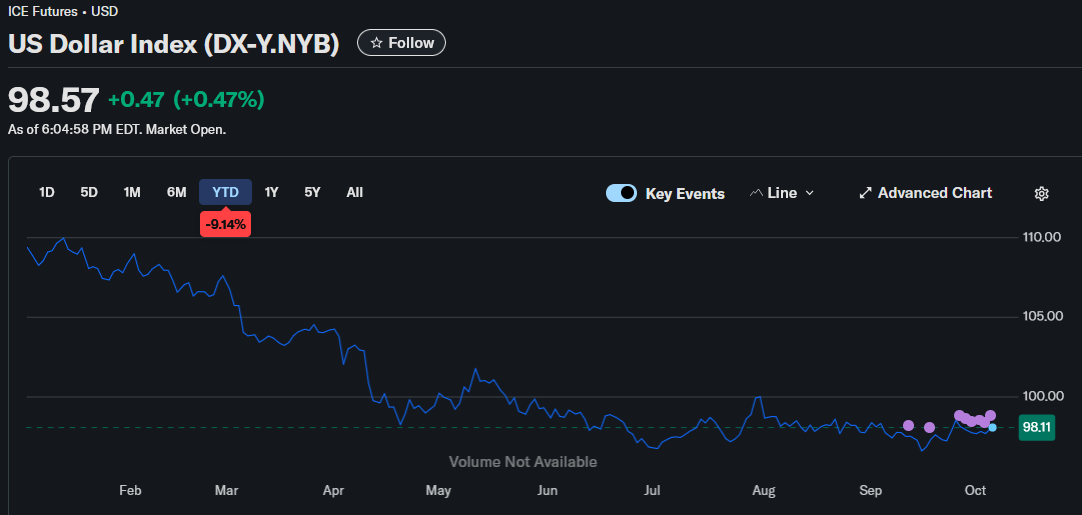Image resolution: width=1082 pixels, height=515 pixels.
Task: Select the 1D time range
Action: [x=46, y=192]
